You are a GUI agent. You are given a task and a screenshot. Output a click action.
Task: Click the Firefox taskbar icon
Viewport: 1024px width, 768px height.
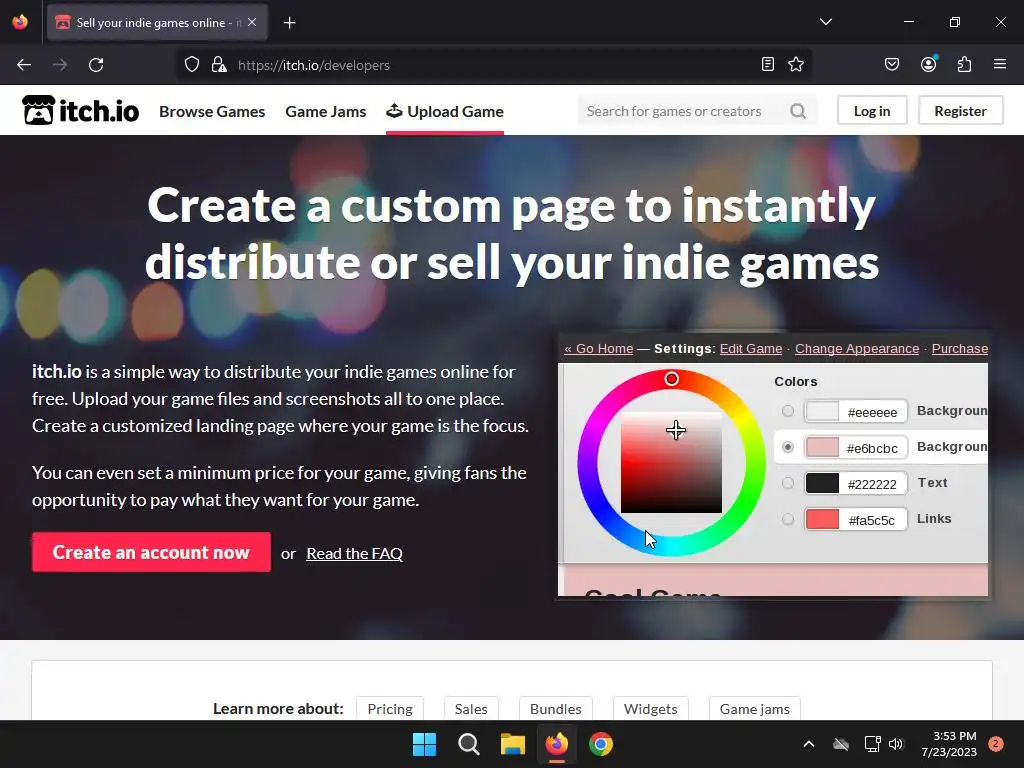point(556,744)
